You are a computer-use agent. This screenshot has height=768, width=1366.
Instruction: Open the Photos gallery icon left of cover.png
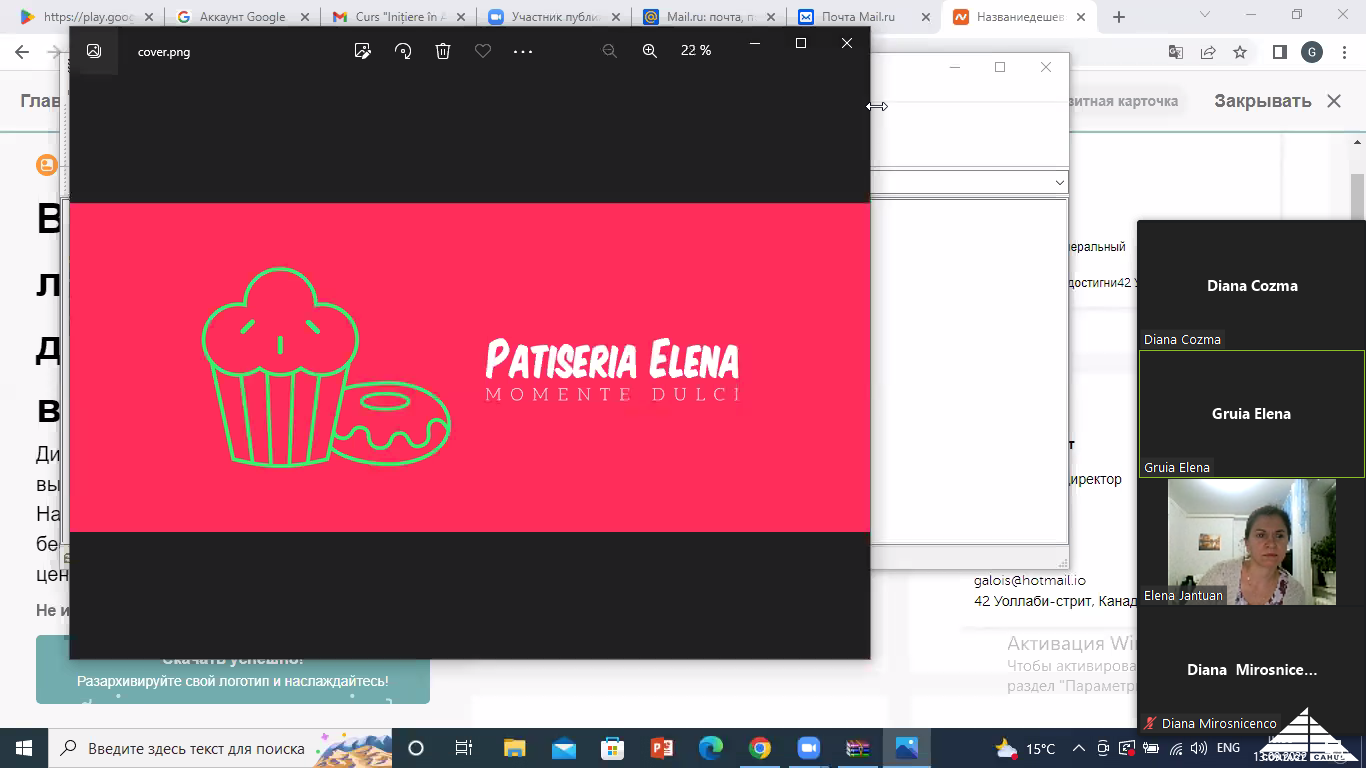(x=94, y=51)
